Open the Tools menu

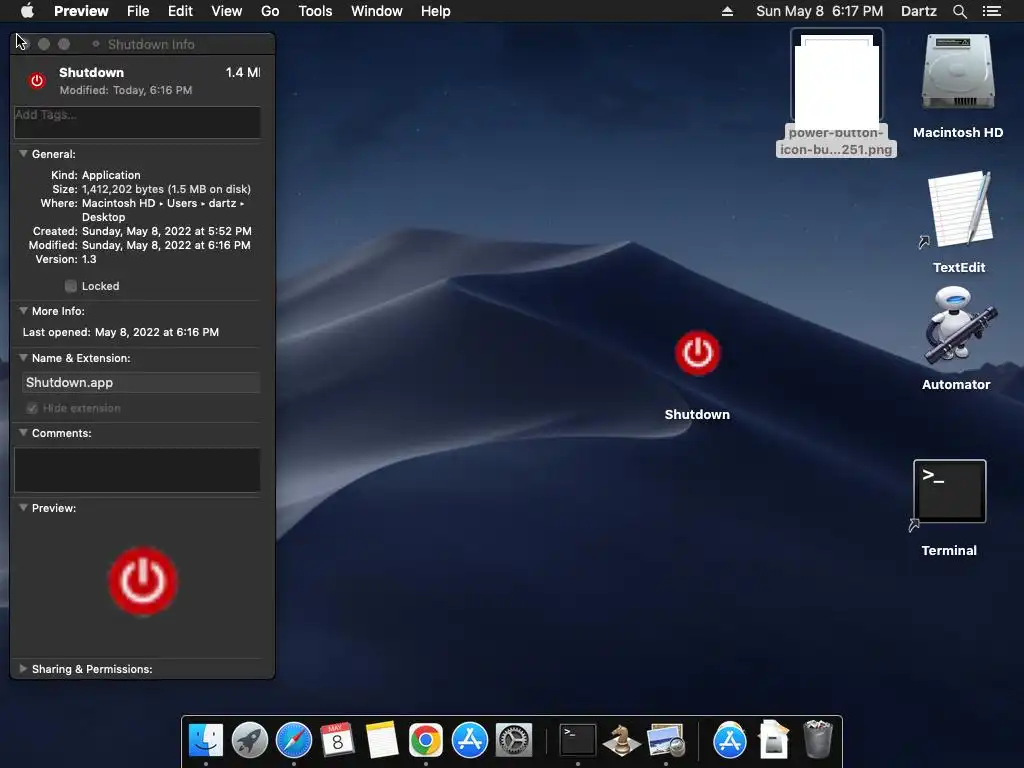[315, 11]
